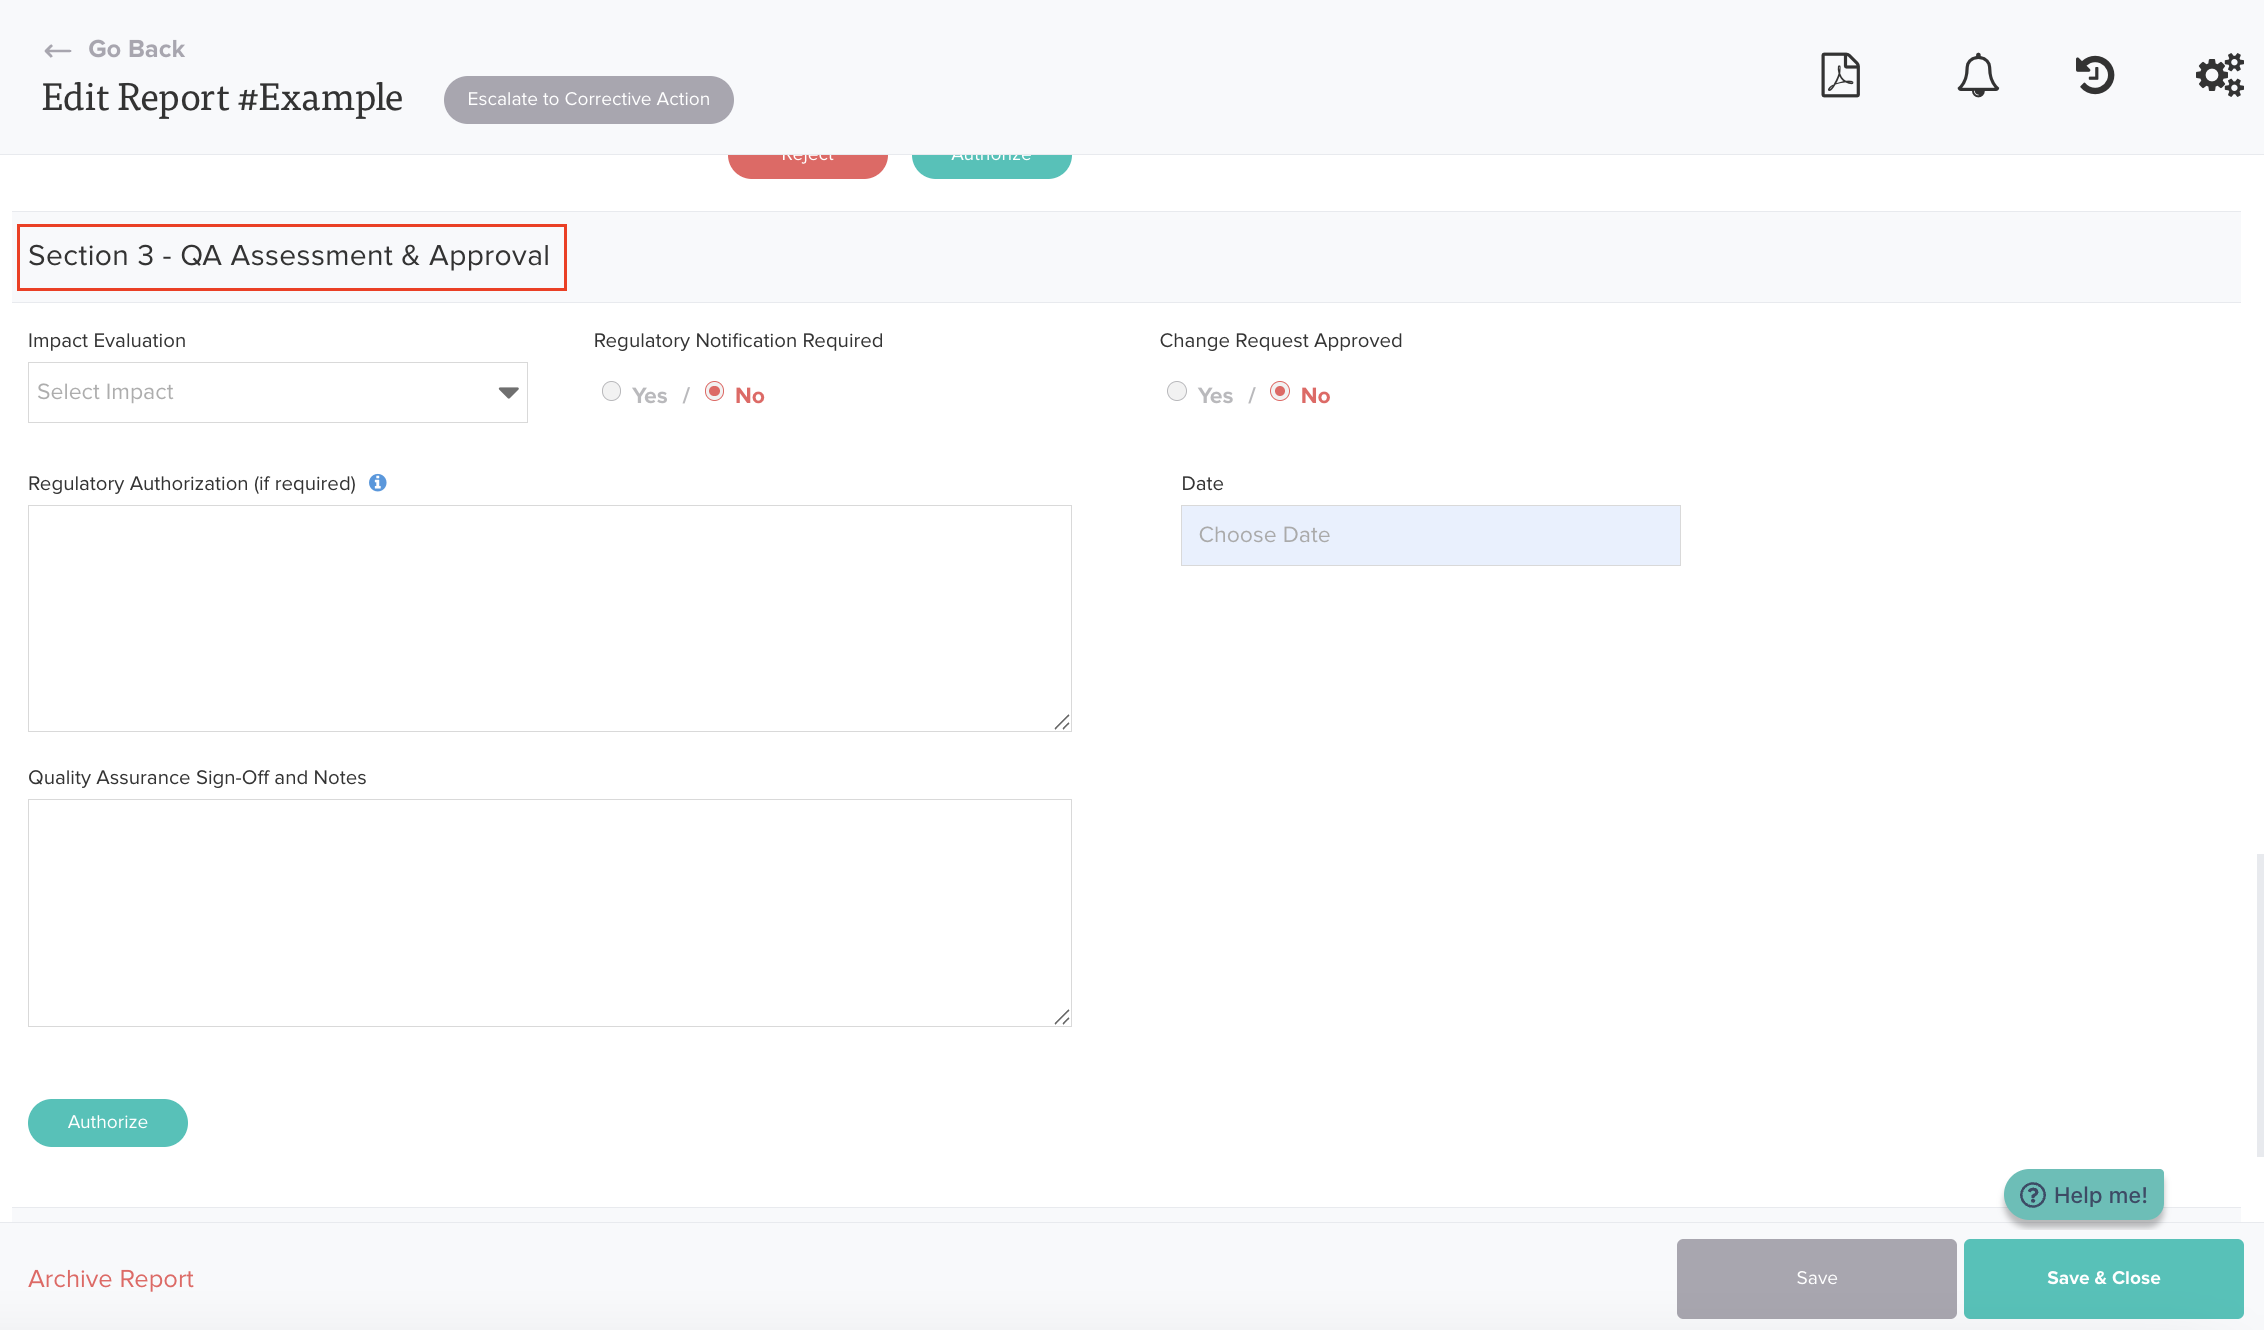
Task: Click Escalate to Corrective Action button
Action: click(588, 100)
